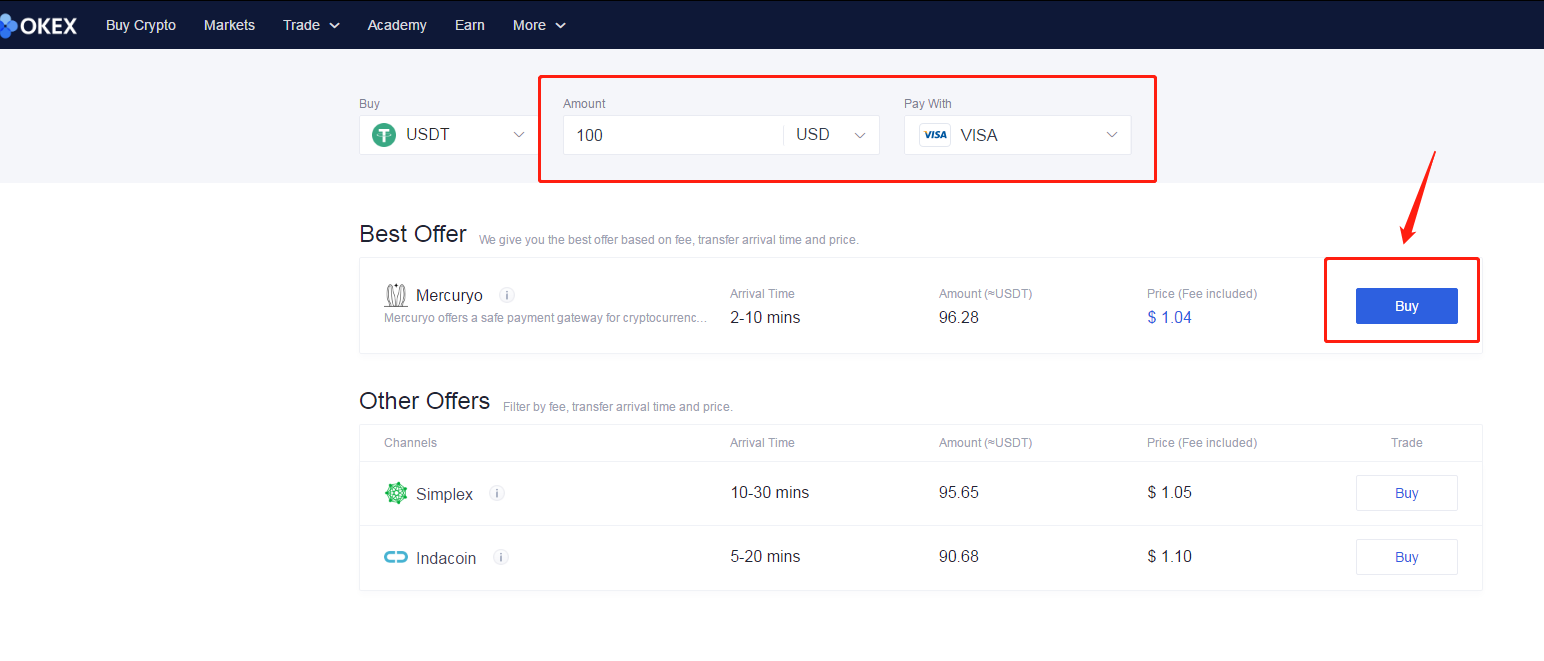
Task: Expand the Trade menu
Action: point(311,25)
